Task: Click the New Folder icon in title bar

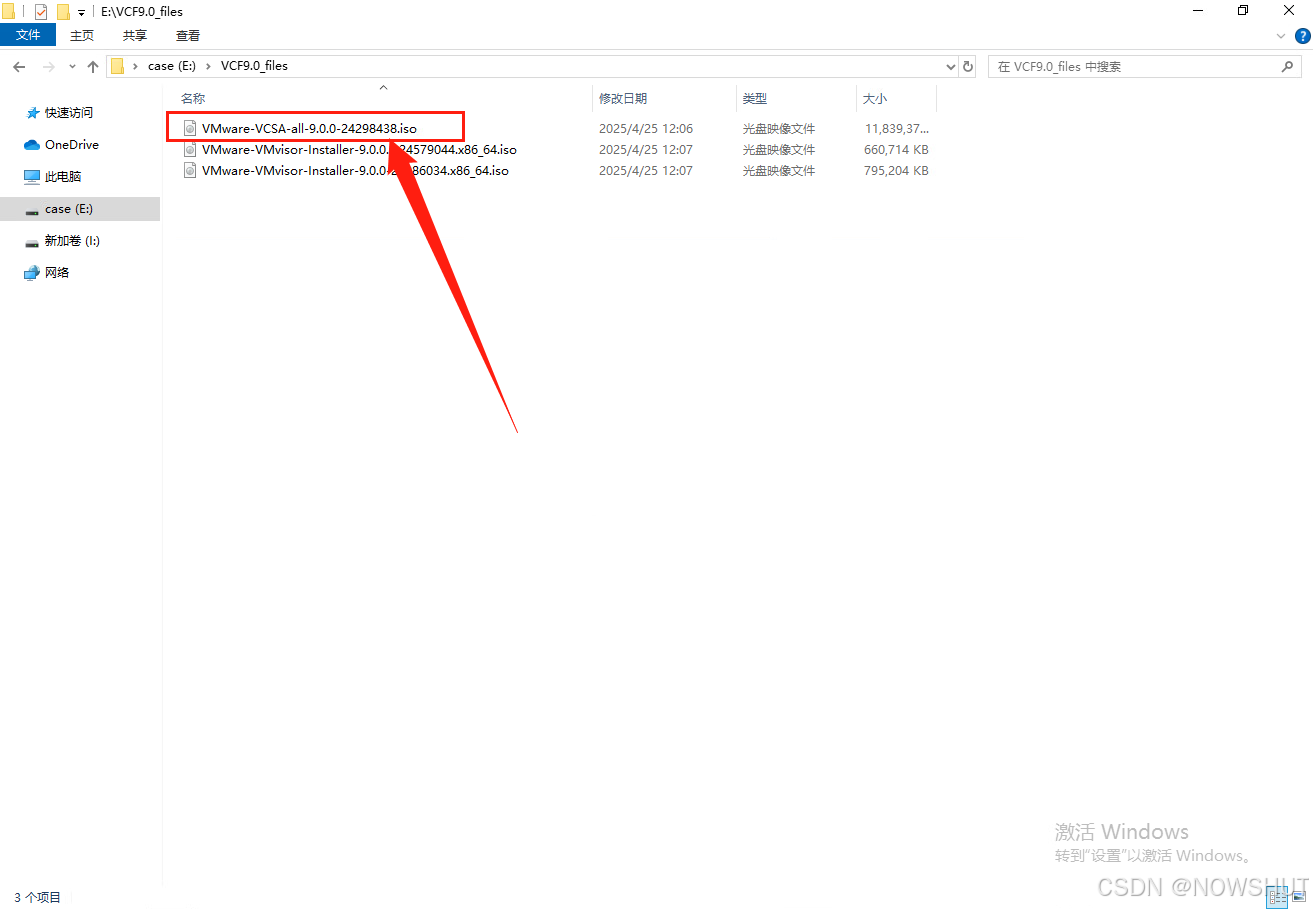Action: pos(63,12)
